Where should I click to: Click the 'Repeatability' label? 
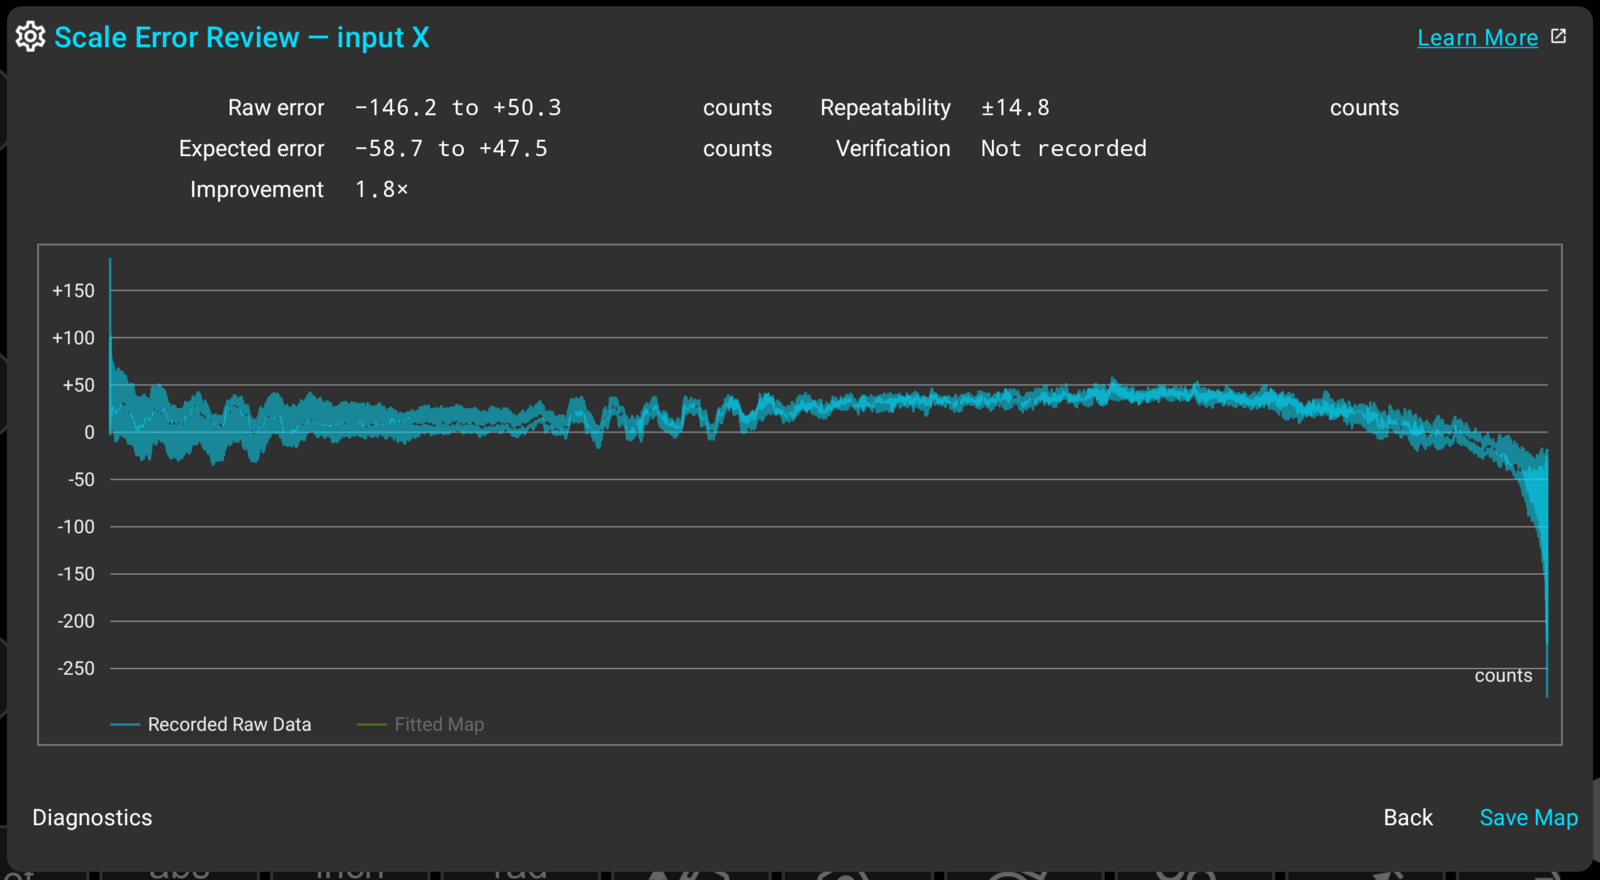click(x=885, y=108)
